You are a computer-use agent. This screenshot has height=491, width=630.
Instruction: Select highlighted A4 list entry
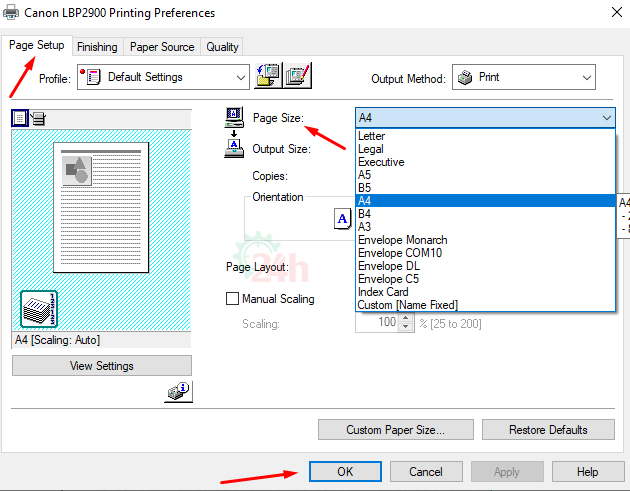[x=485, y=200]
